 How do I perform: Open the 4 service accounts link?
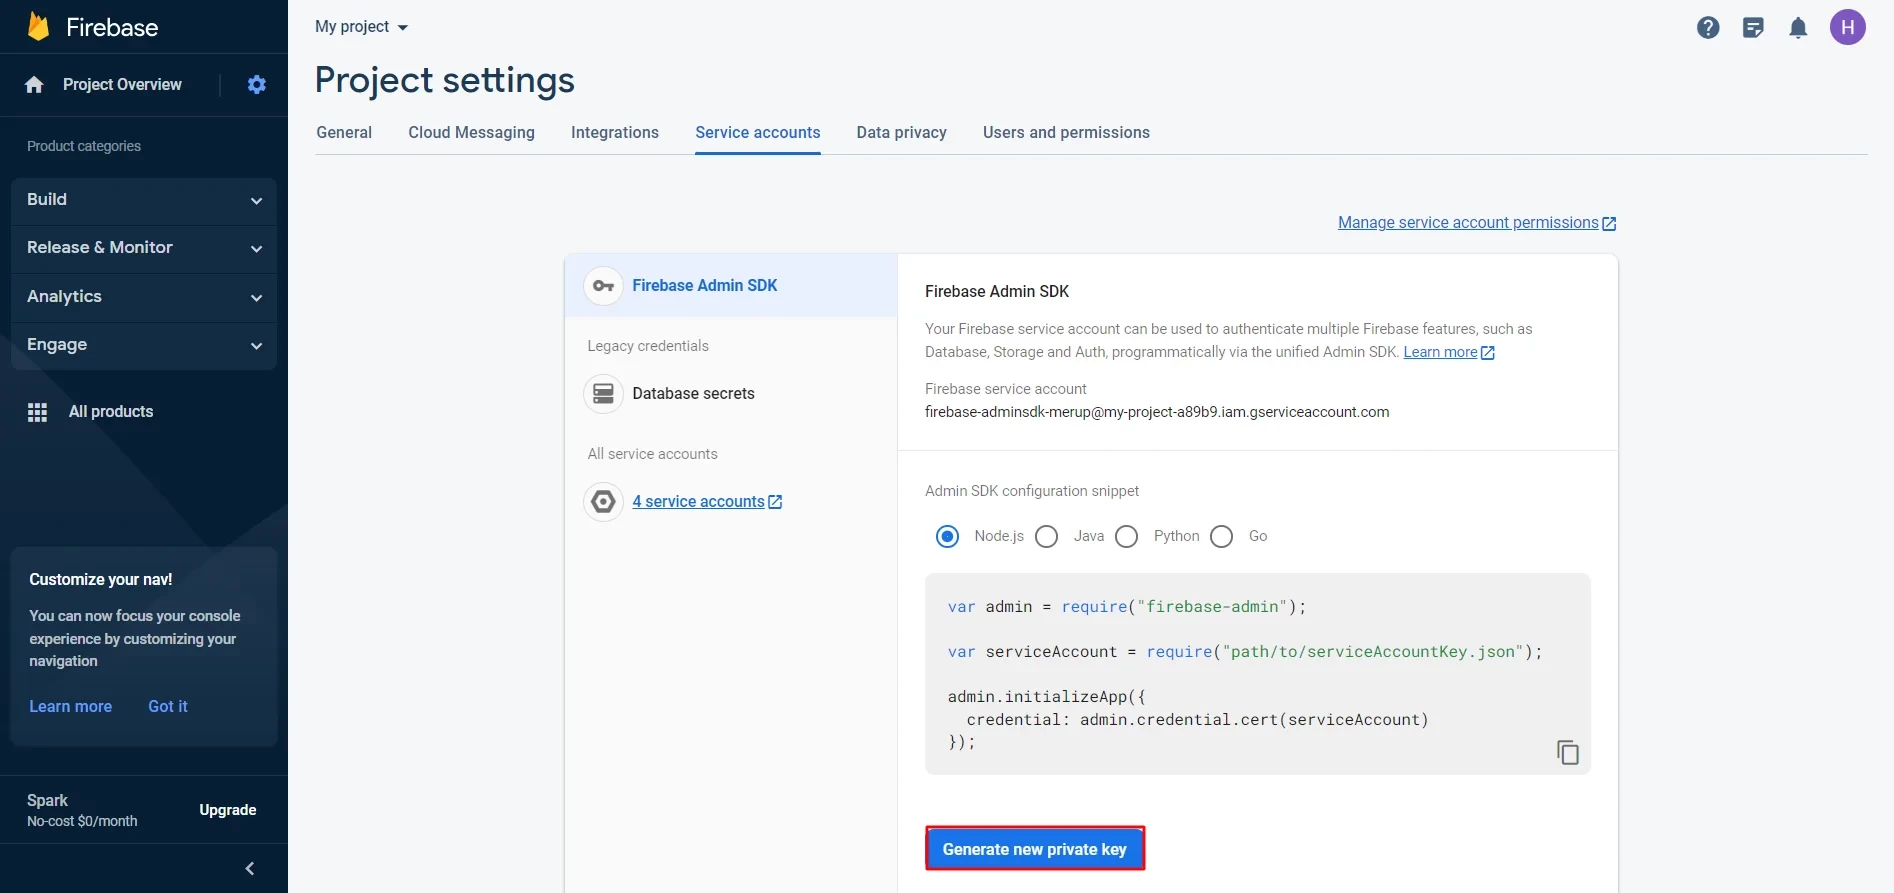[707, 502]
